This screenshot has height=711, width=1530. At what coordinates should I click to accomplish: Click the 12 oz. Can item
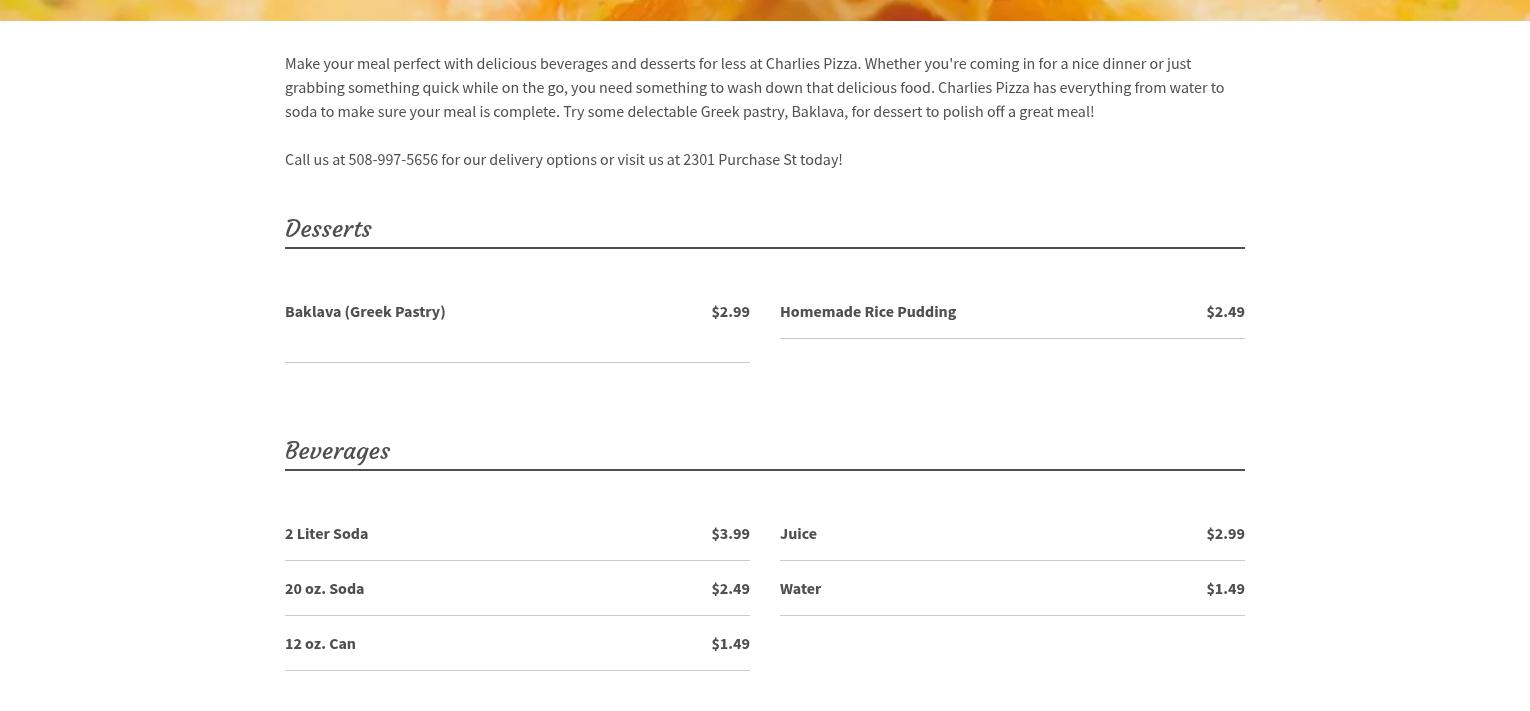pyautogui.click(x=320, y=644)
